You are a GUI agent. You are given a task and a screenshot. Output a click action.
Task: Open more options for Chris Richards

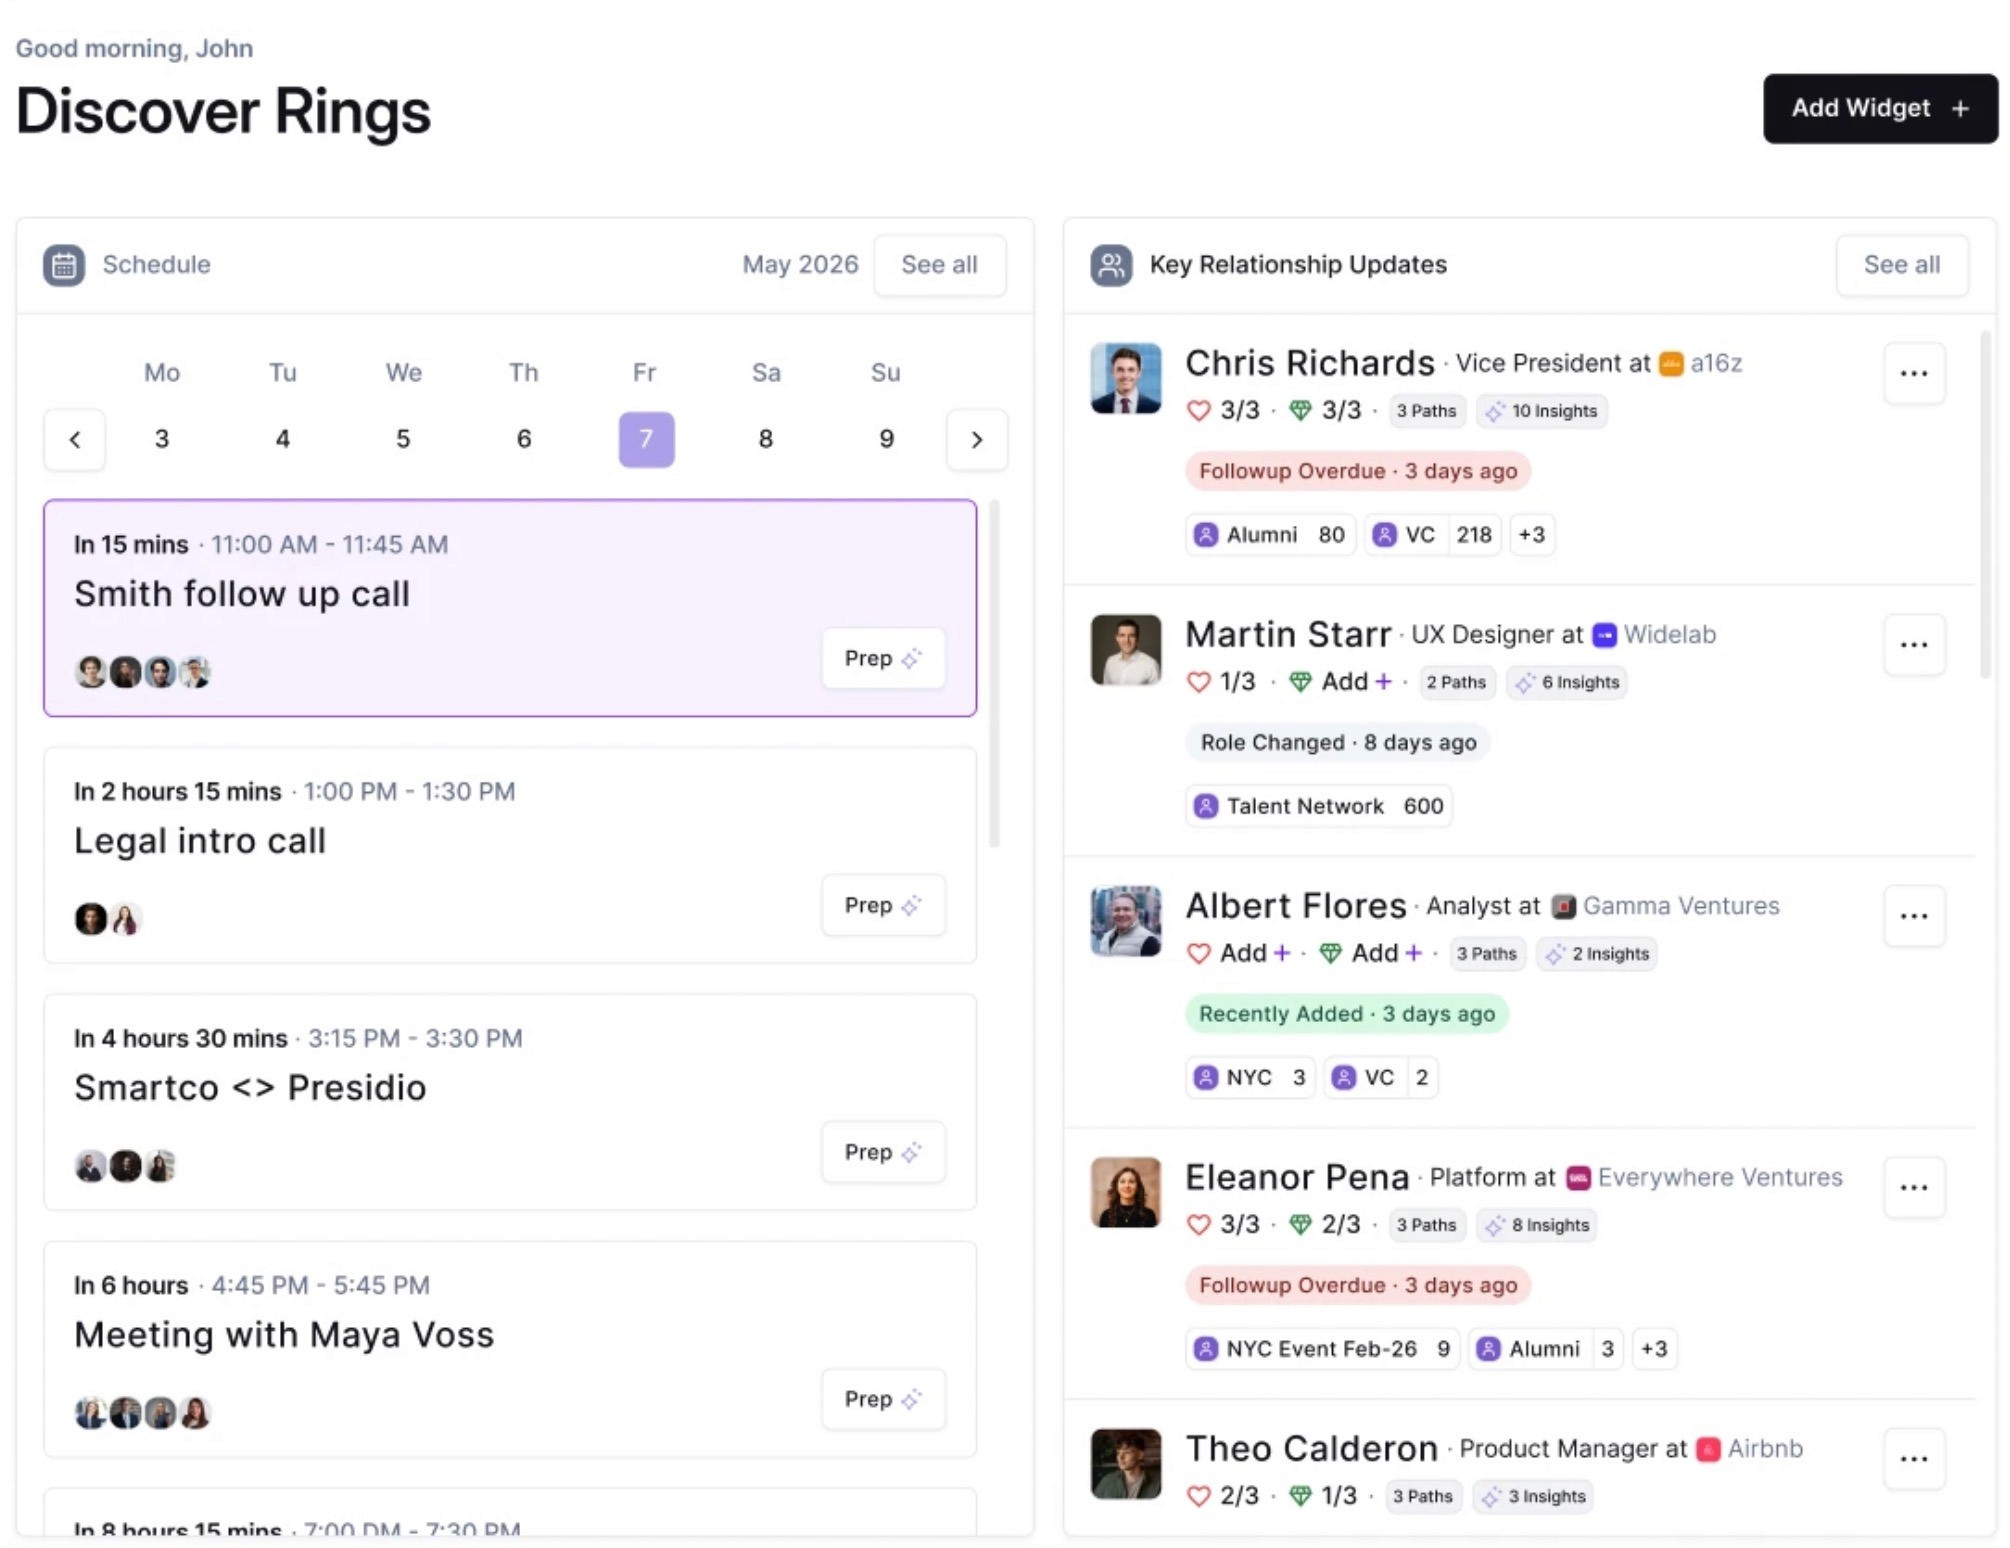pos(1914,373)
